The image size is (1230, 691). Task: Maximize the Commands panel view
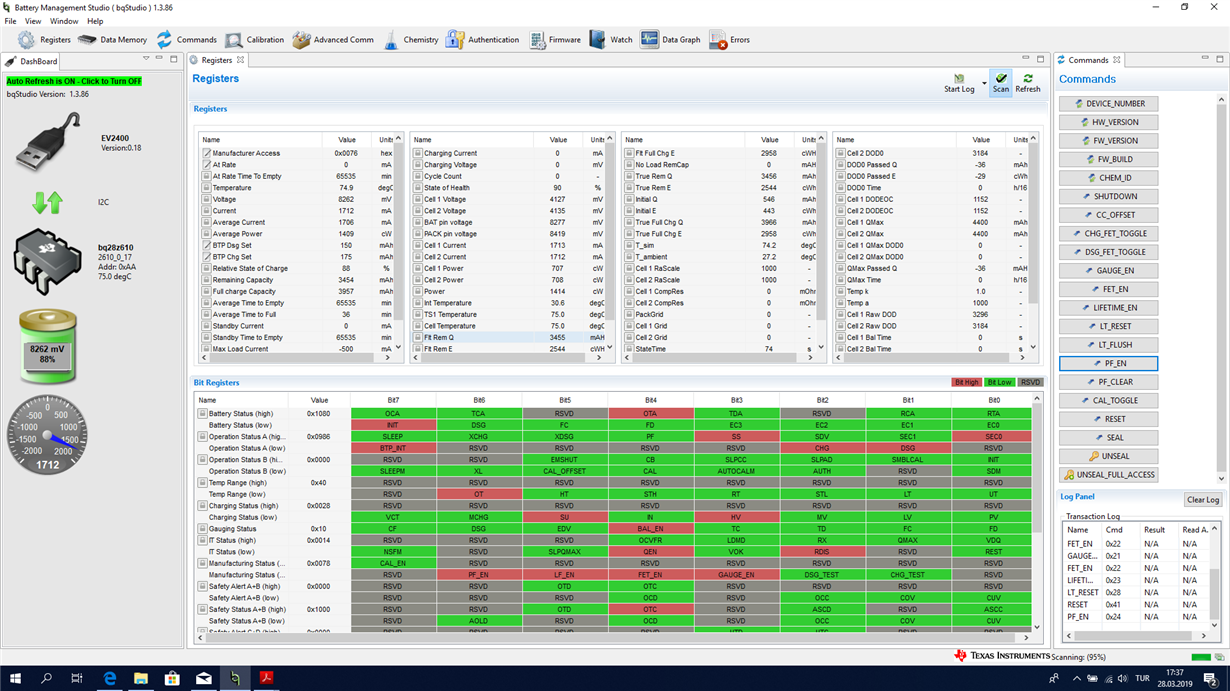1220,59
